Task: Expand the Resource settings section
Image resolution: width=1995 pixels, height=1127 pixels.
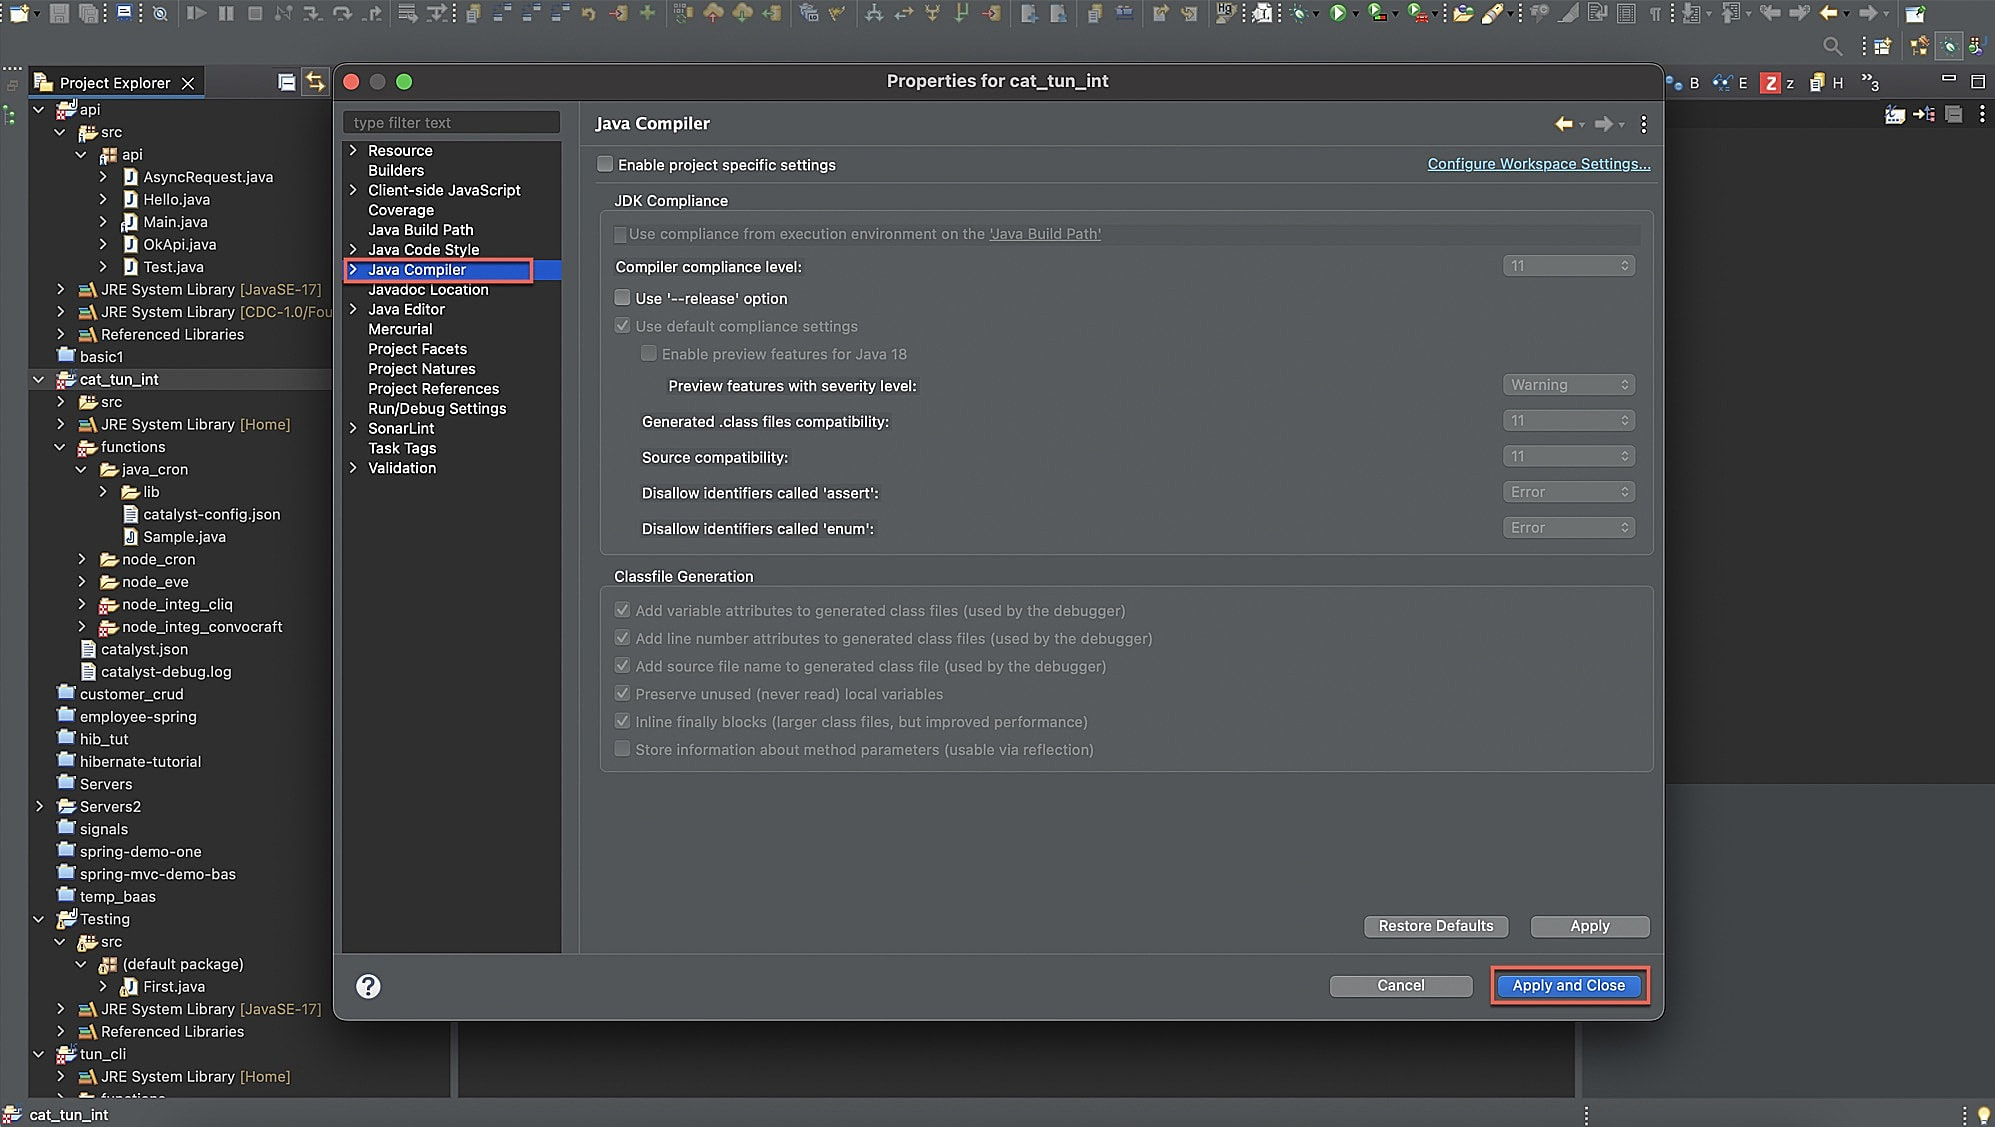Action: pyautogui.click(x=354, y=149)
